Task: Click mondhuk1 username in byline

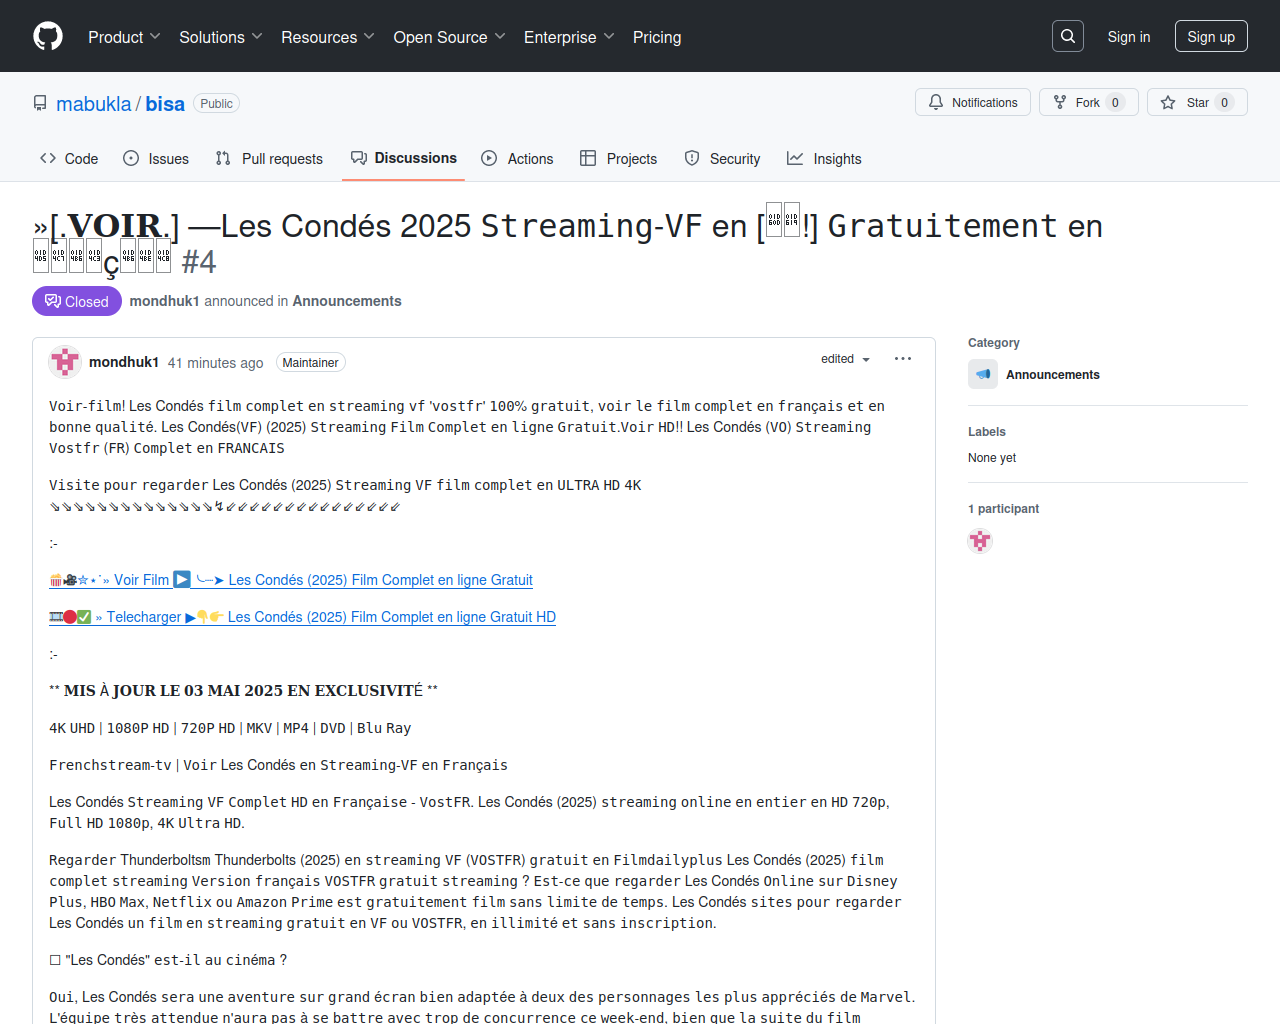Action: pos(165,301)
